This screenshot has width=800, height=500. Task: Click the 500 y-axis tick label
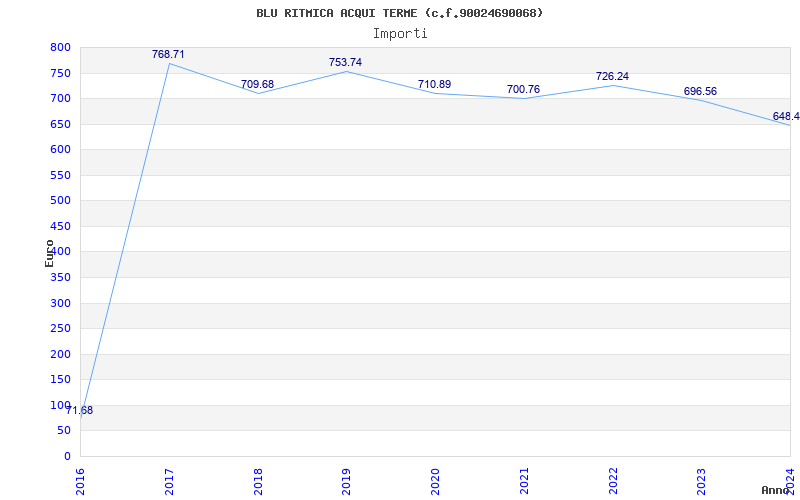(x=60, y=201)
